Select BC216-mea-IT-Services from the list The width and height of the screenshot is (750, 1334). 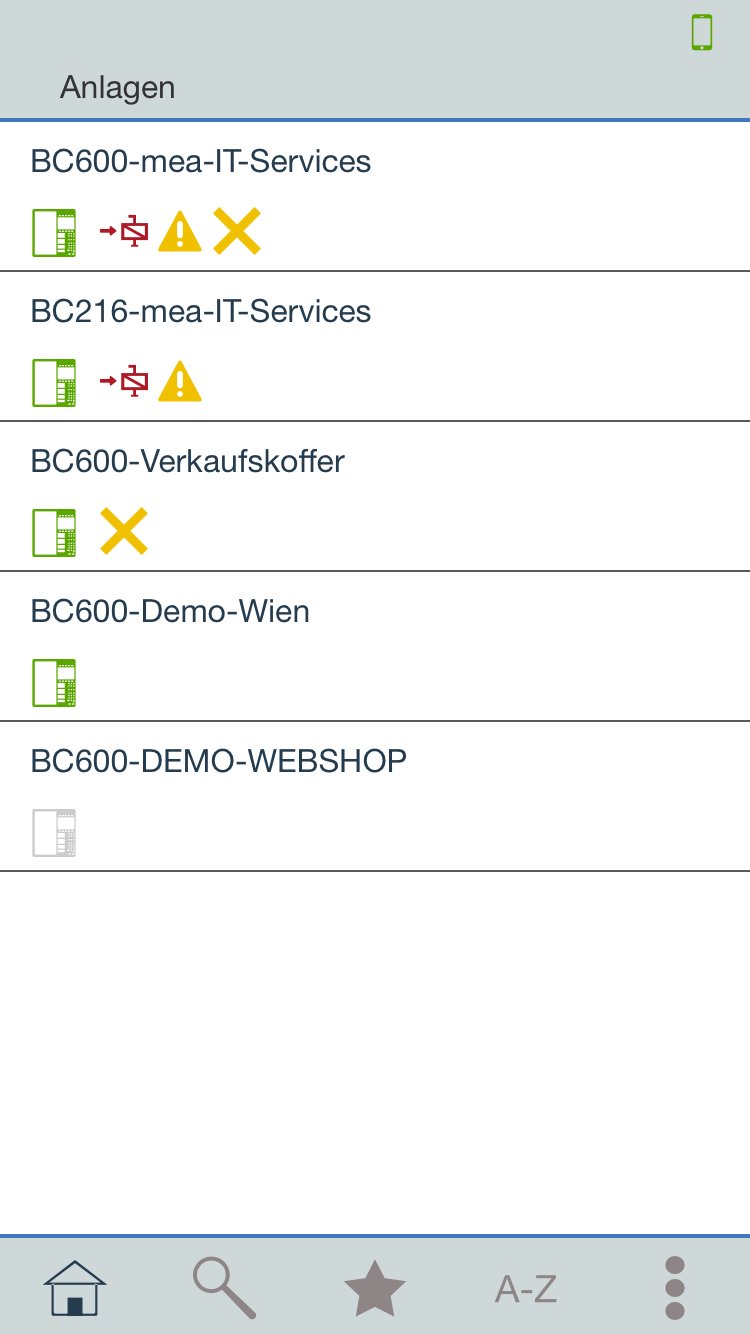tap(201, 312)
